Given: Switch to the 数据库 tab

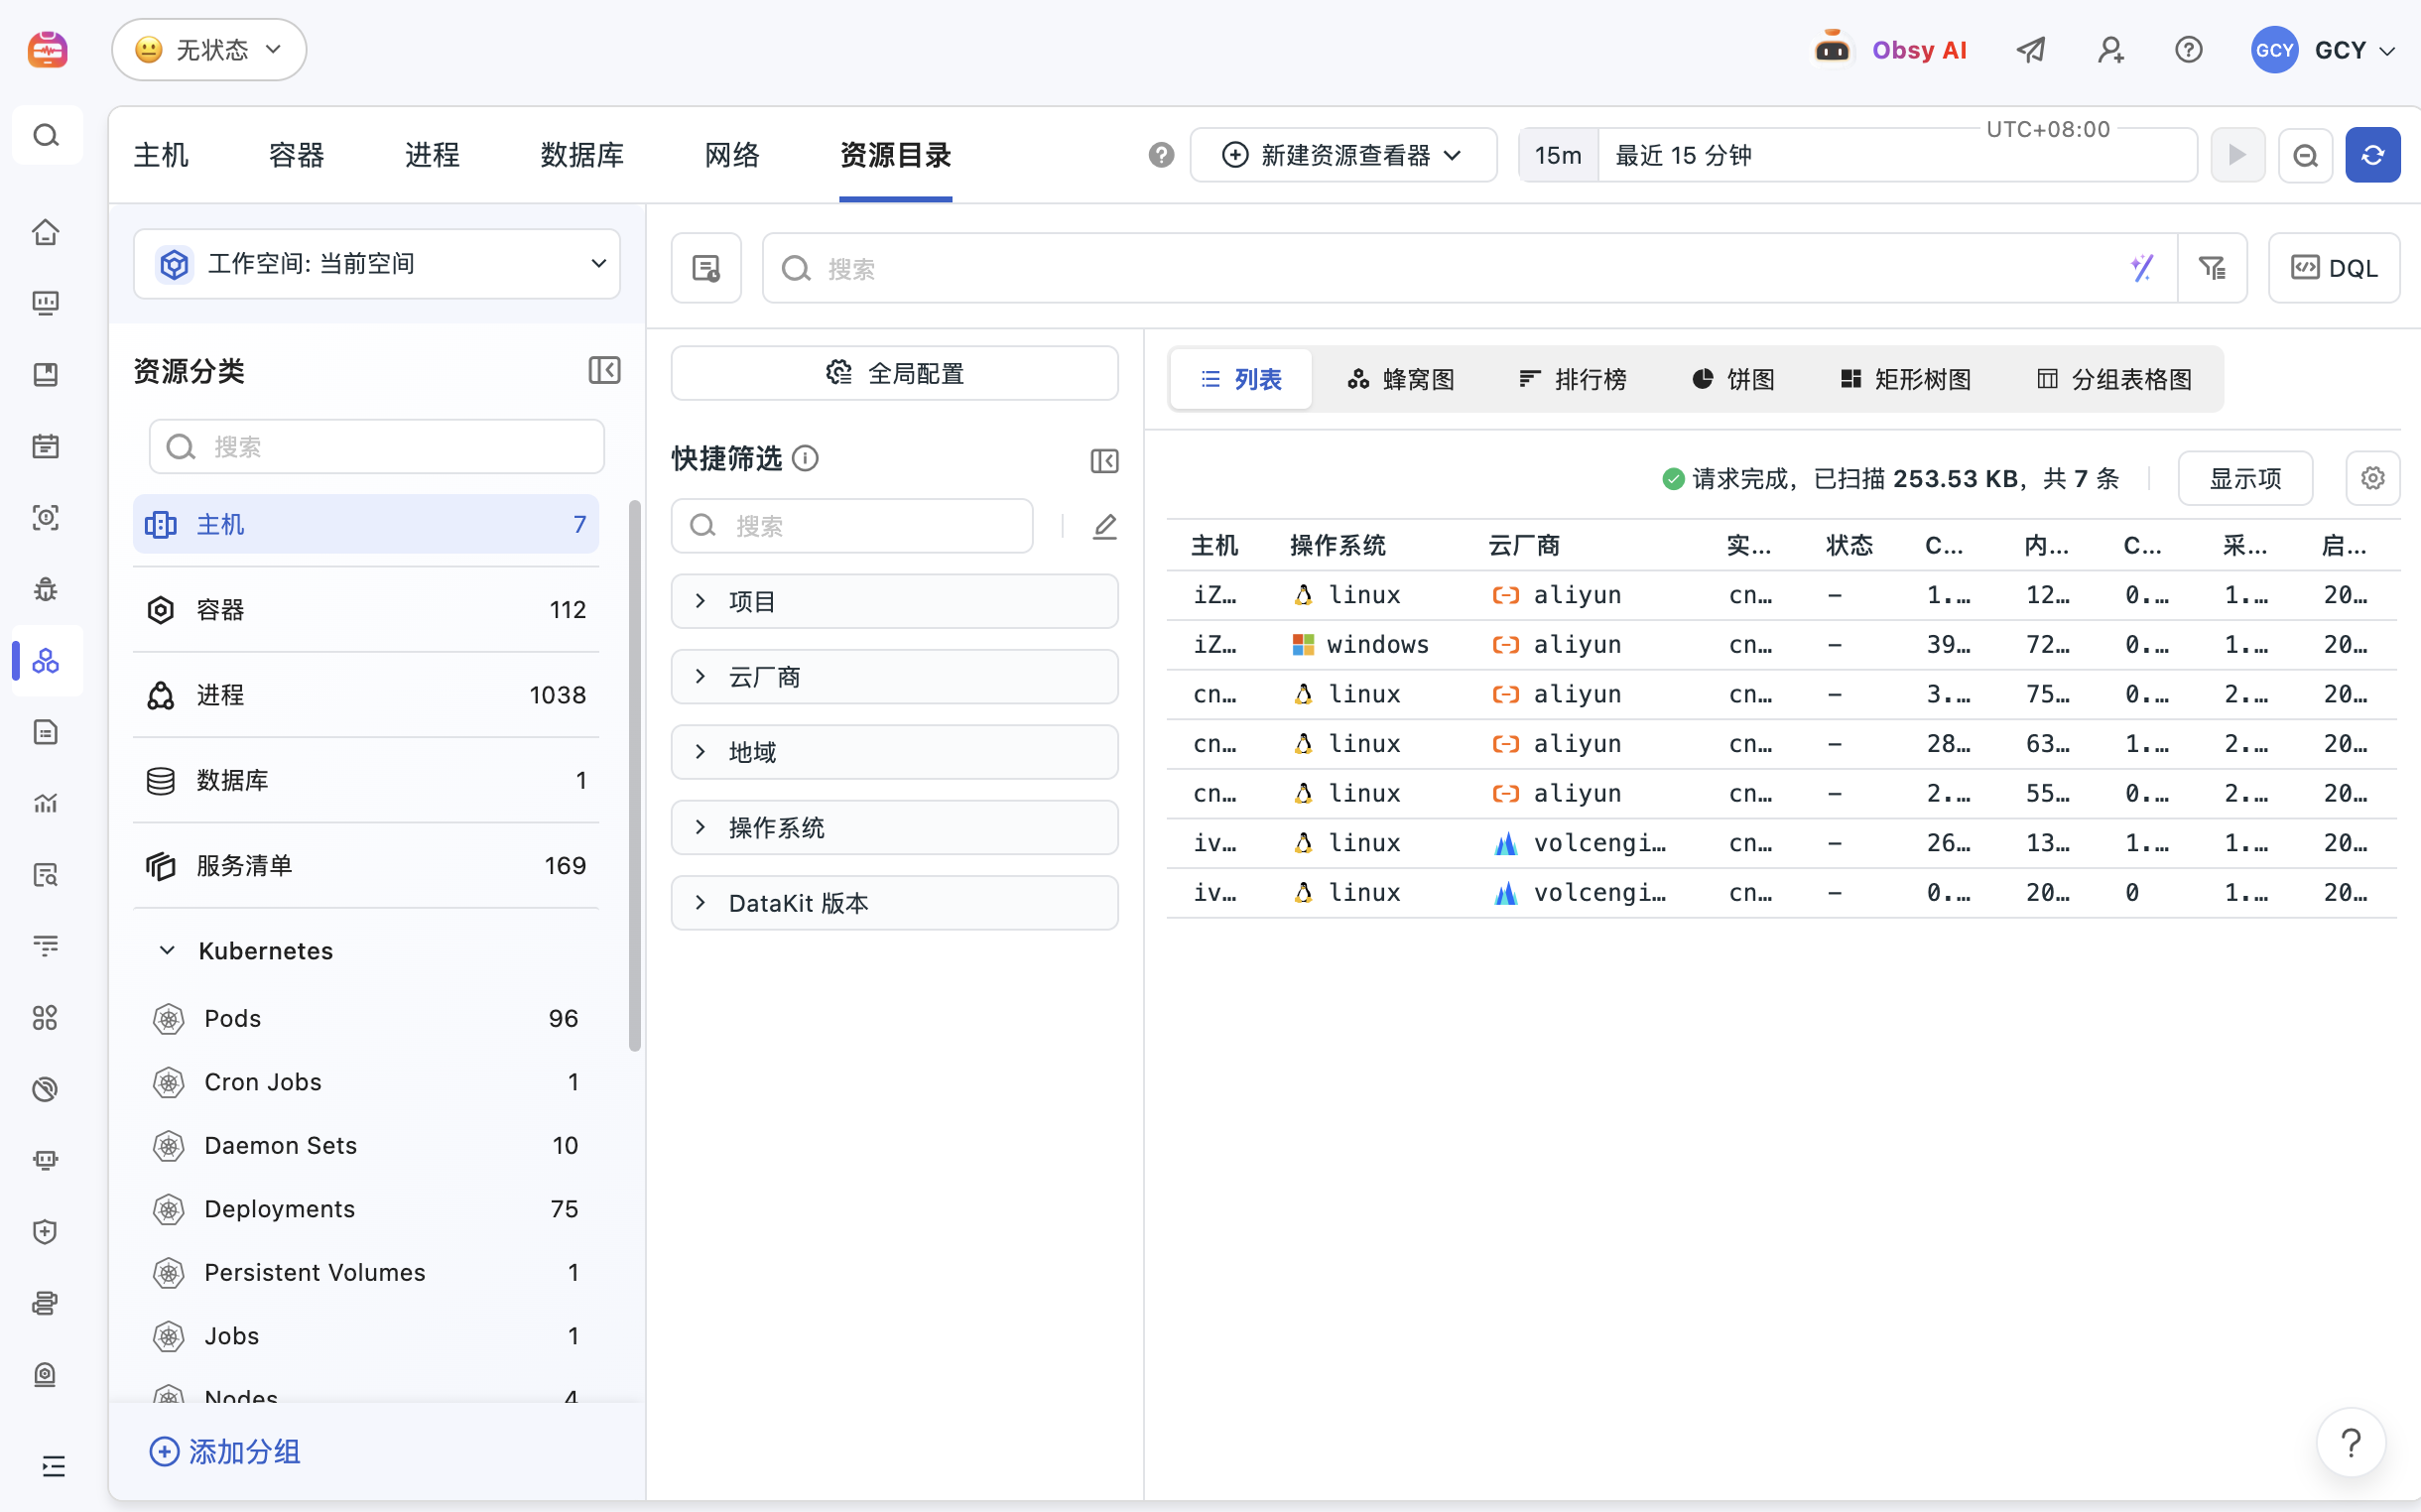Looking at the screenshot, I should tap(582, 155).
